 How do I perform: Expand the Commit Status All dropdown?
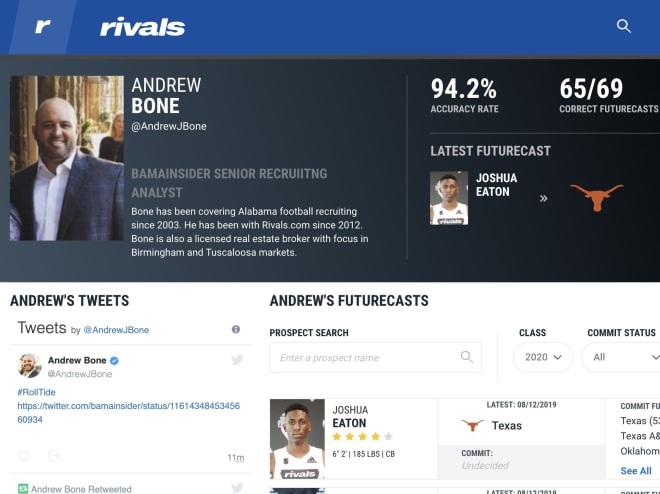620,357
